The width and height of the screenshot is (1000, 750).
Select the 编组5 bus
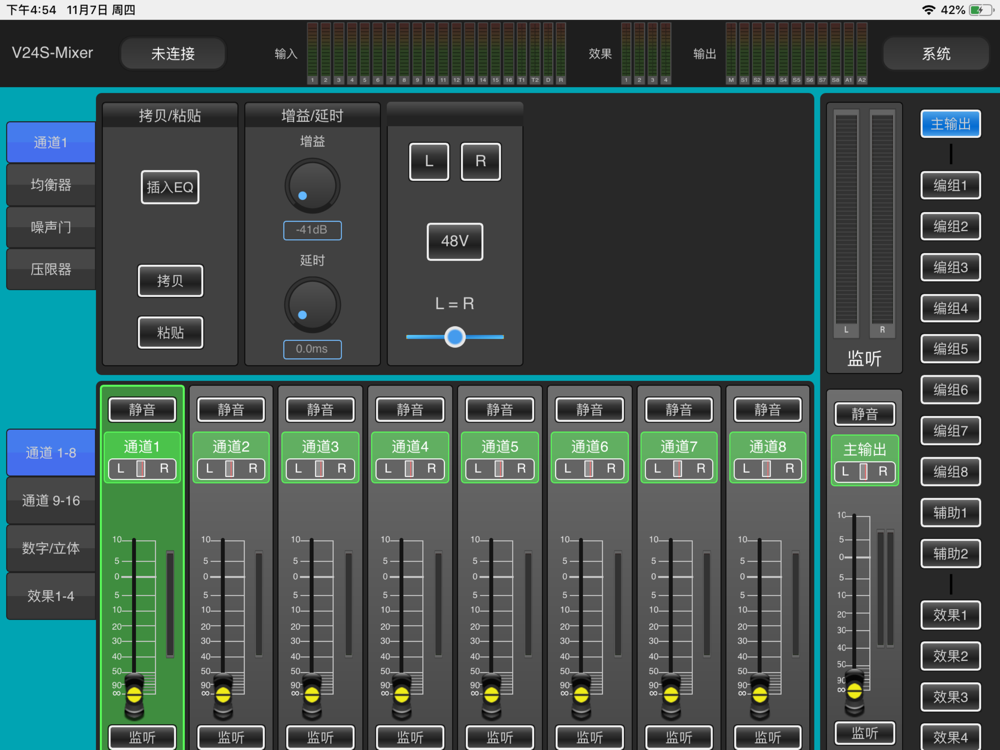click(950, 349)
